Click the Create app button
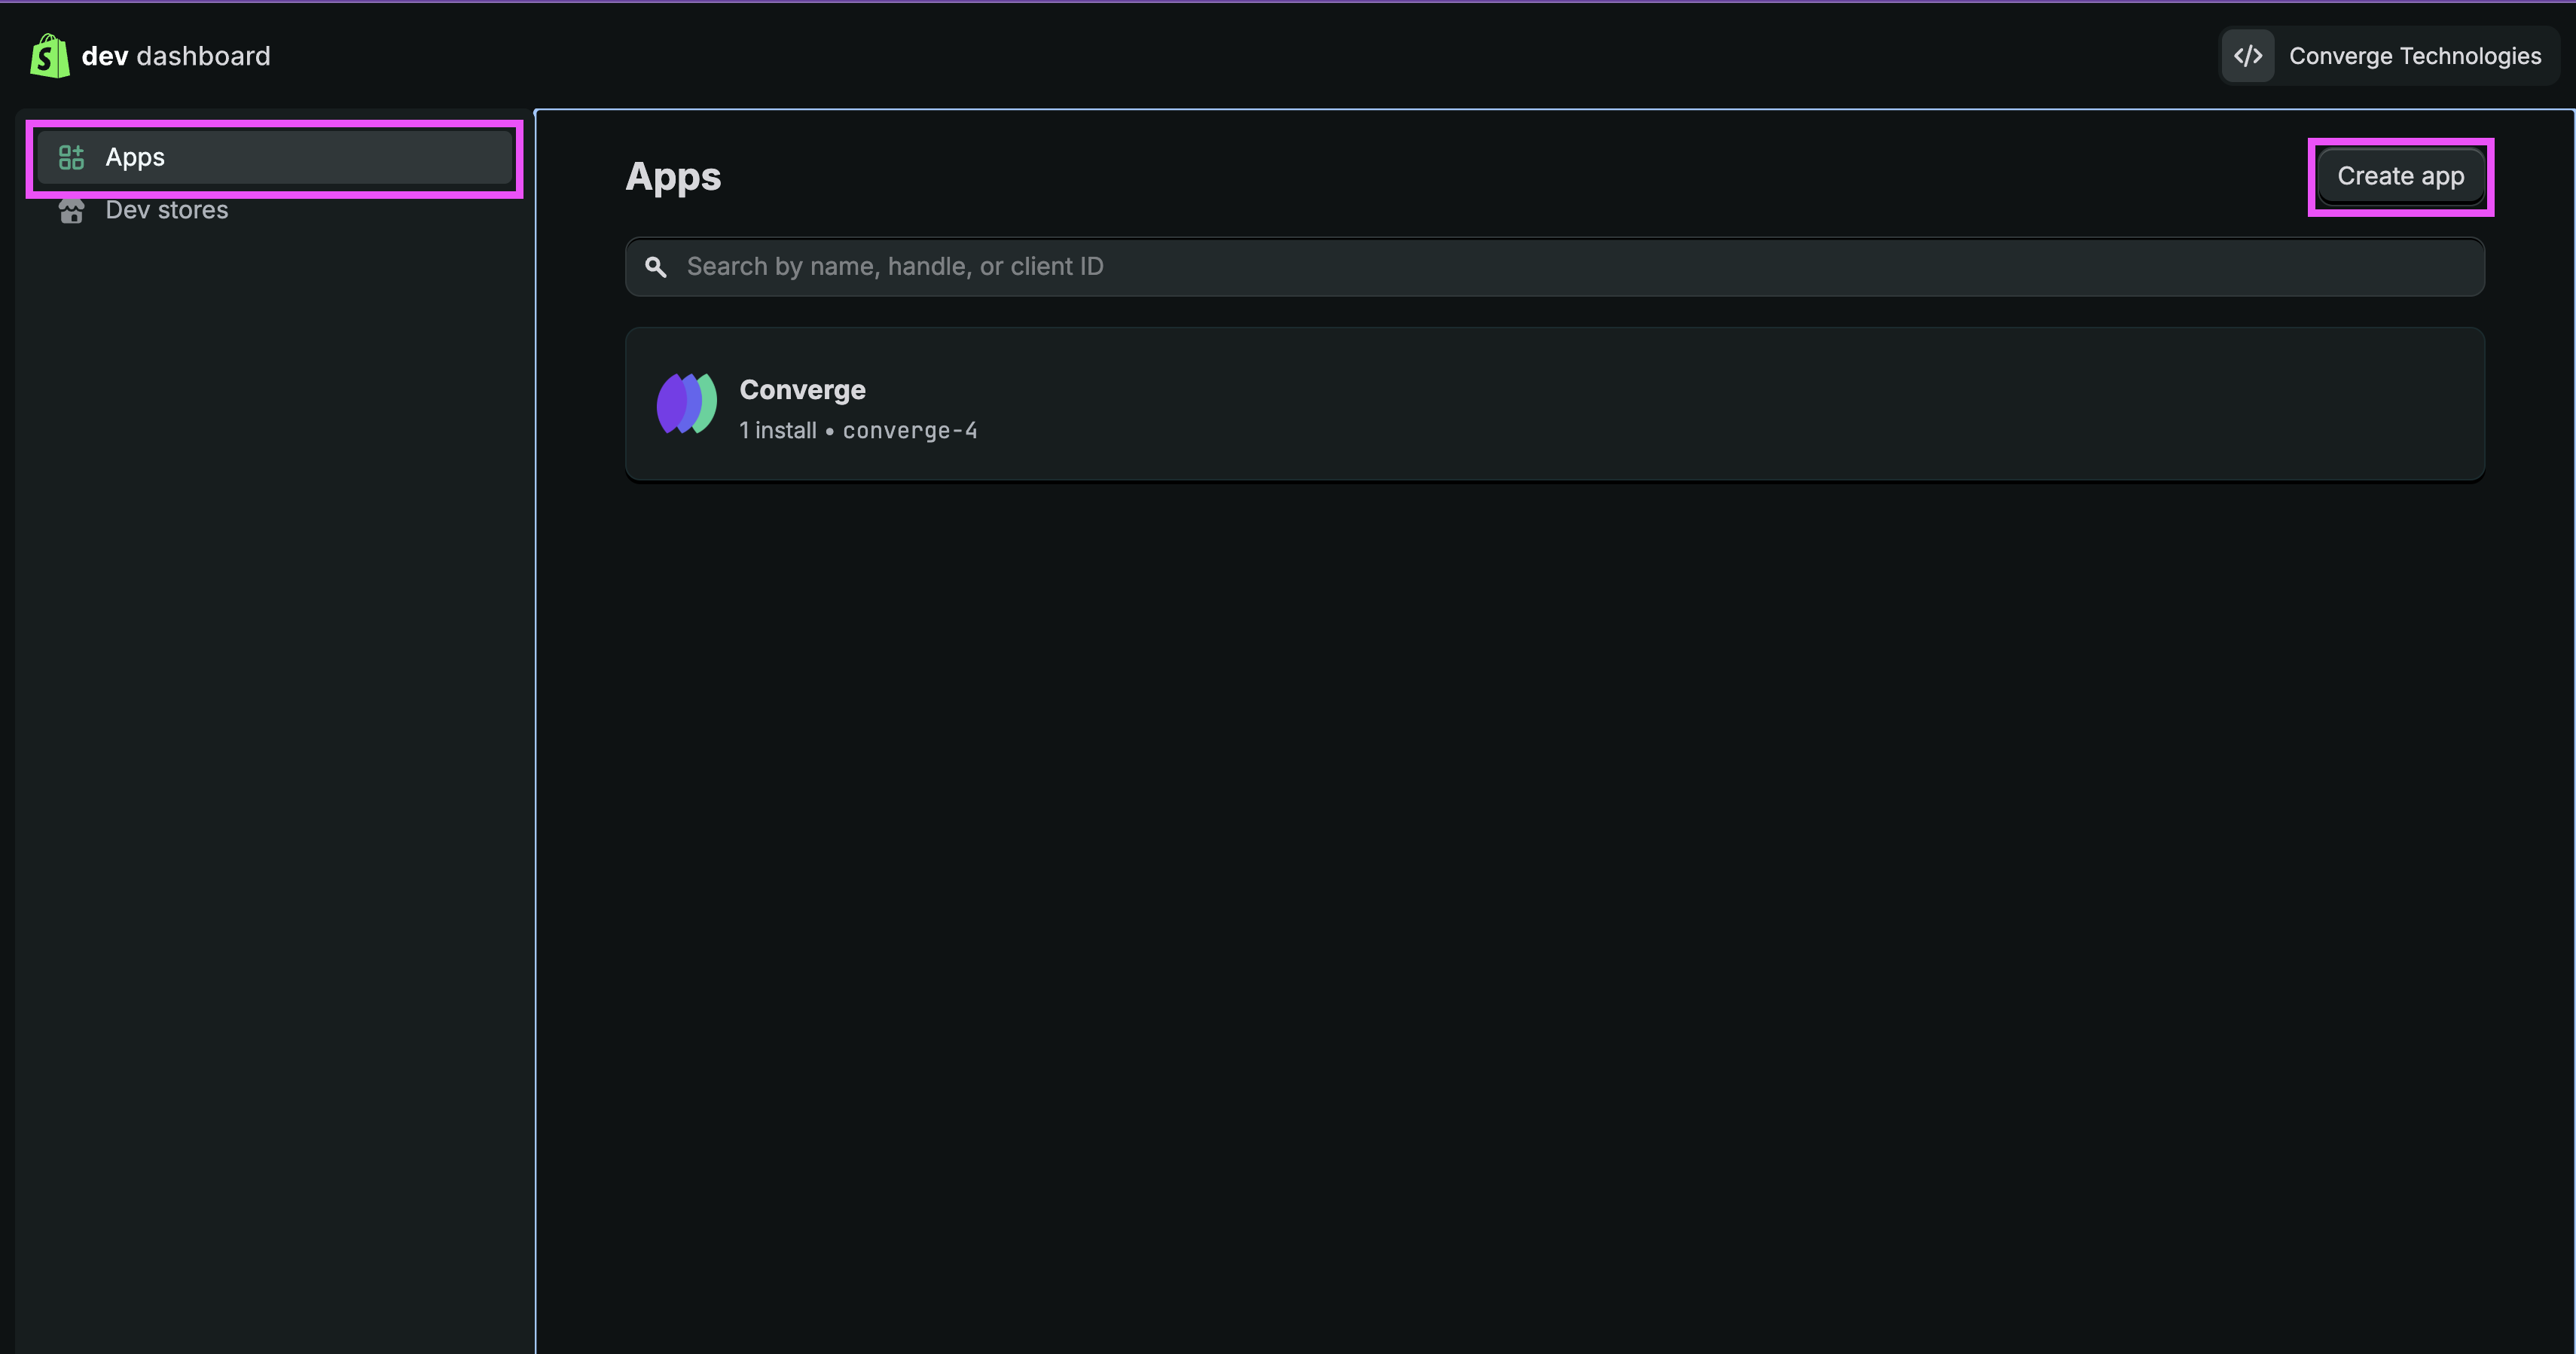2576x1354 pixels. (x=2400, y=176)
